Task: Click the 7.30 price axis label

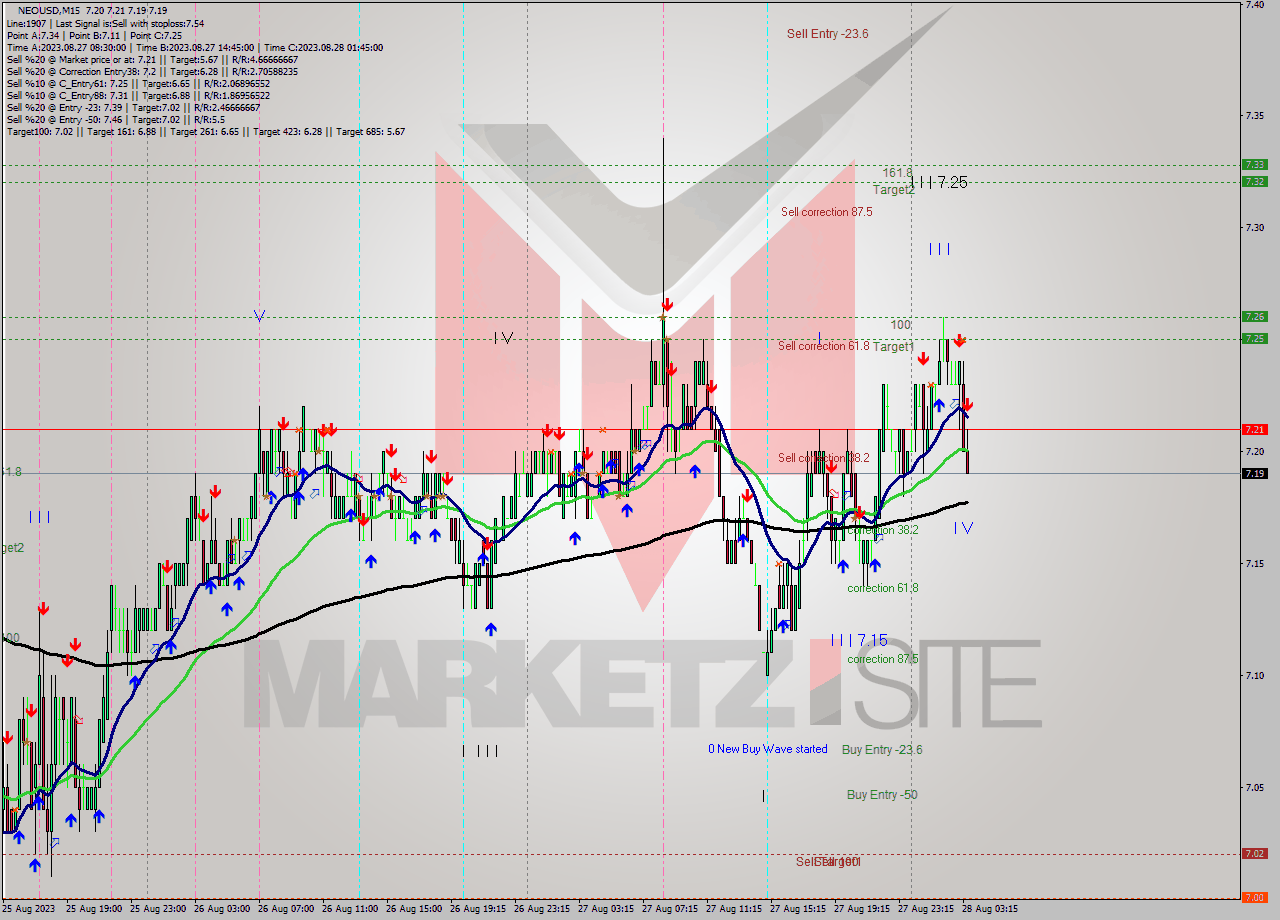Action: 1254,227
